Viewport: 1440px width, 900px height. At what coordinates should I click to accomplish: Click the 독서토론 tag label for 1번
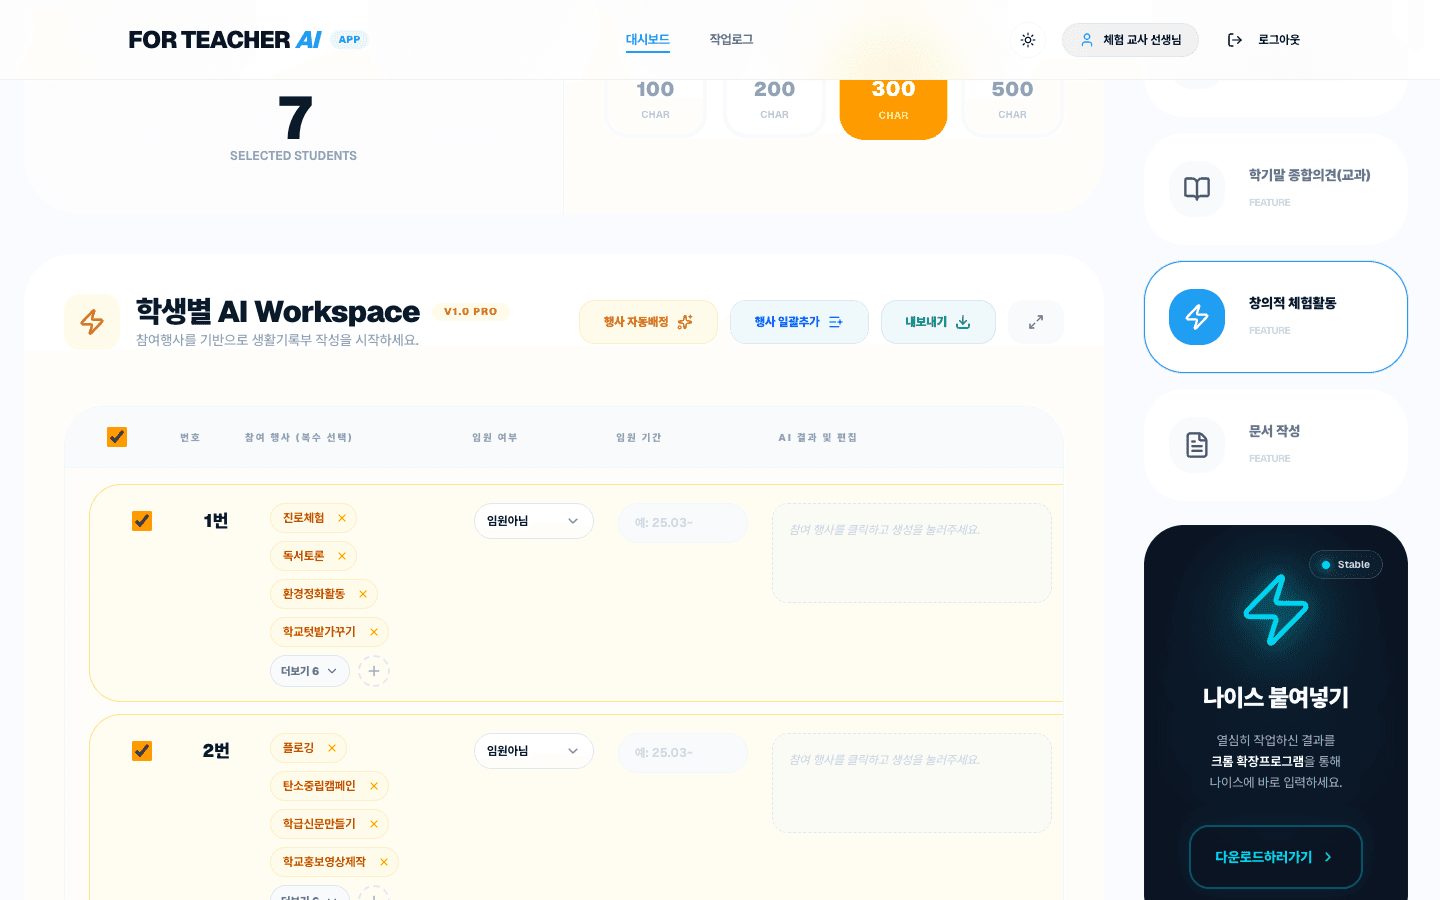pyautogui.click(x=303, y=556)
